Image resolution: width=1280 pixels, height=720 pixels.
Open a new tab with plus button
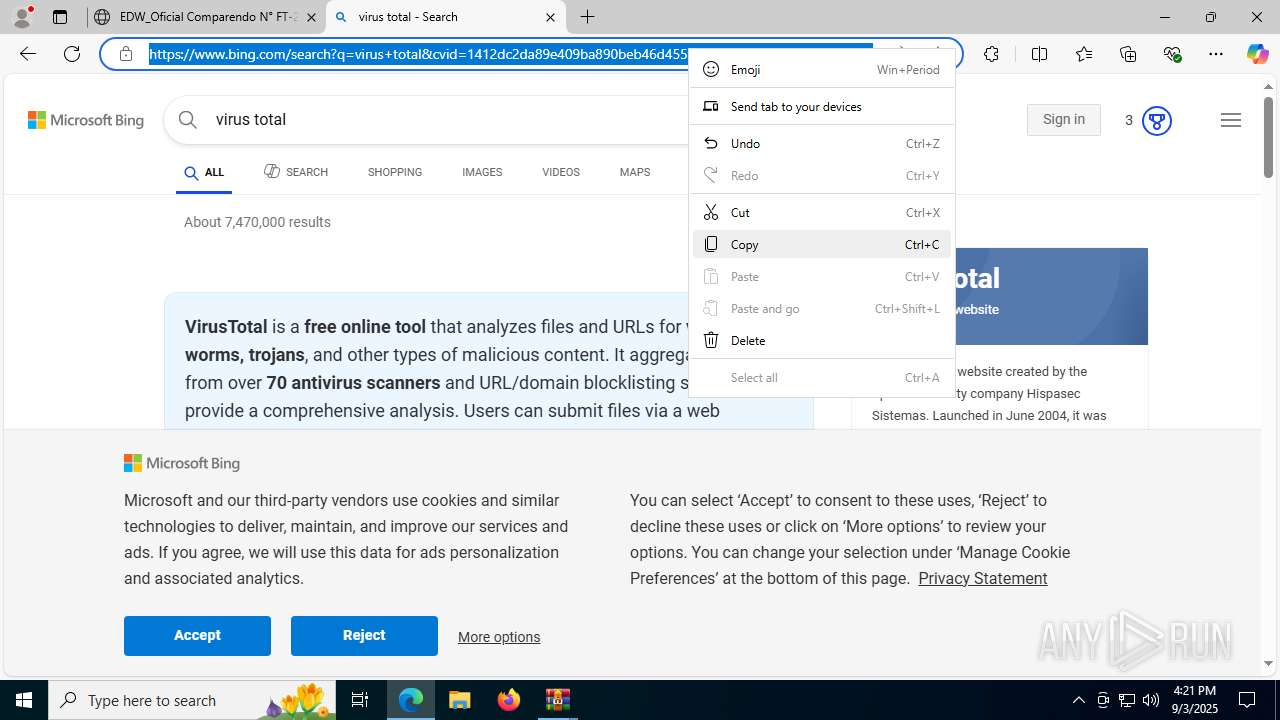[x=588, y=17]
